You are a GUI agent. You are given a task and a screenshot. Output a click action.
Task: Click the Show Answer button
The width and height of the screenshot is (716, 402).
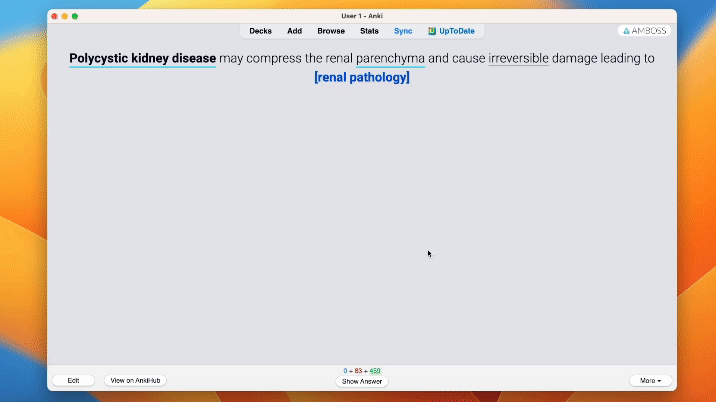point(362,381)
